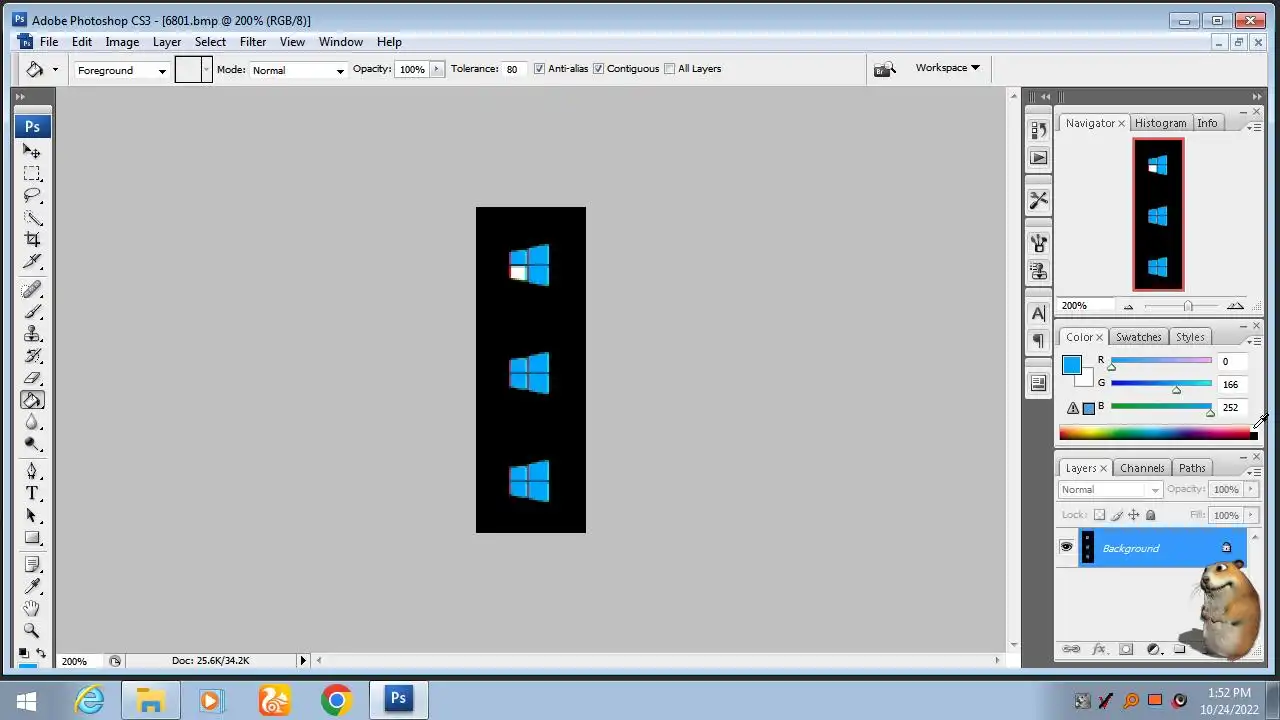Toggle lock transparent pixels in Layers
The image size is (1280, 720).
point(1099,515)
